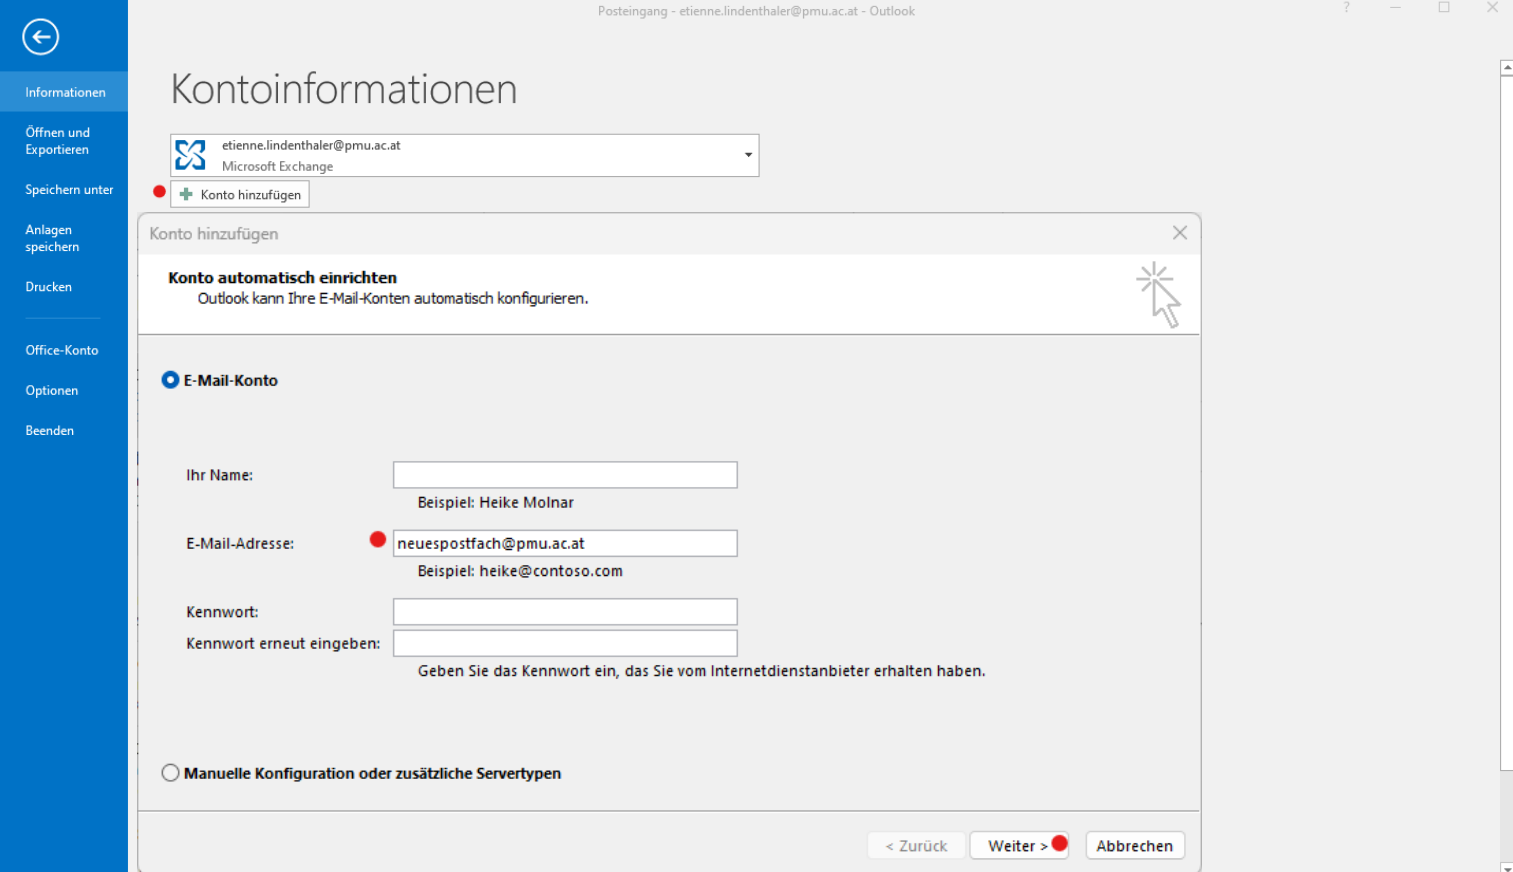Open Office-Konto page
This screenshot has width=1513, height=872.
point(64,350)
